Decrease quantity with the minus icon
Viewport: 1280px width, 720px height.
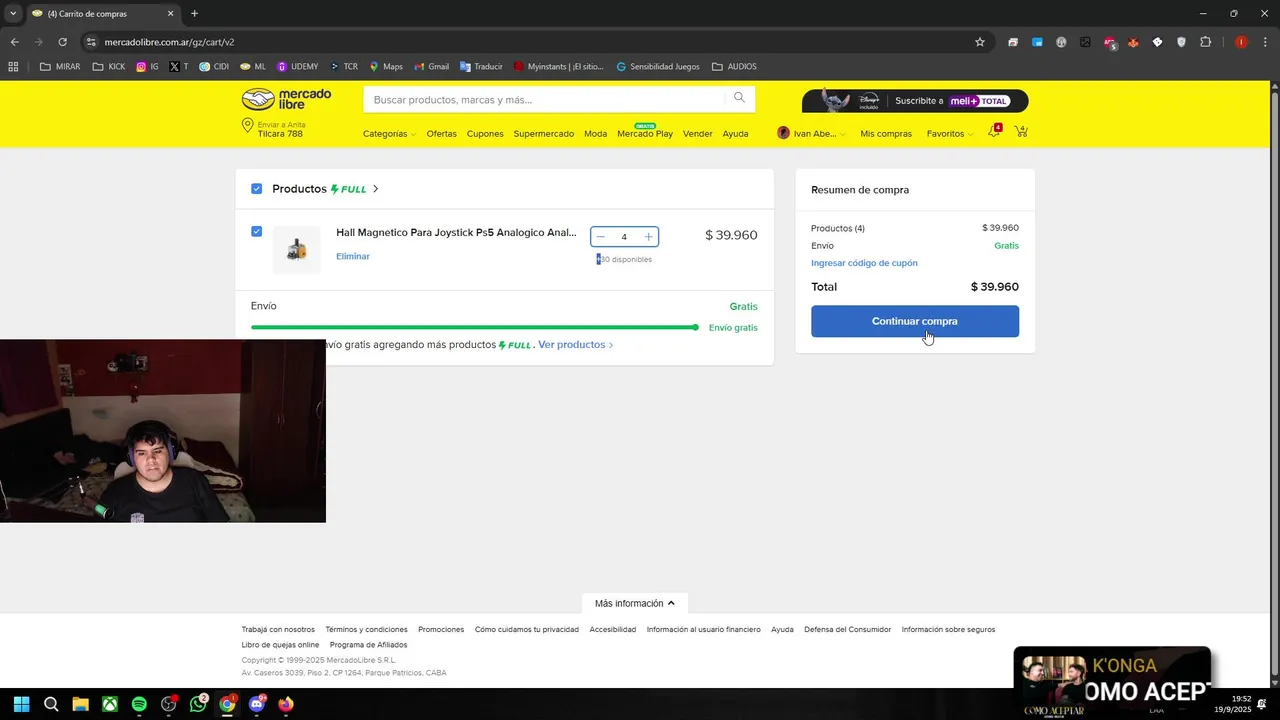(600, 237)
